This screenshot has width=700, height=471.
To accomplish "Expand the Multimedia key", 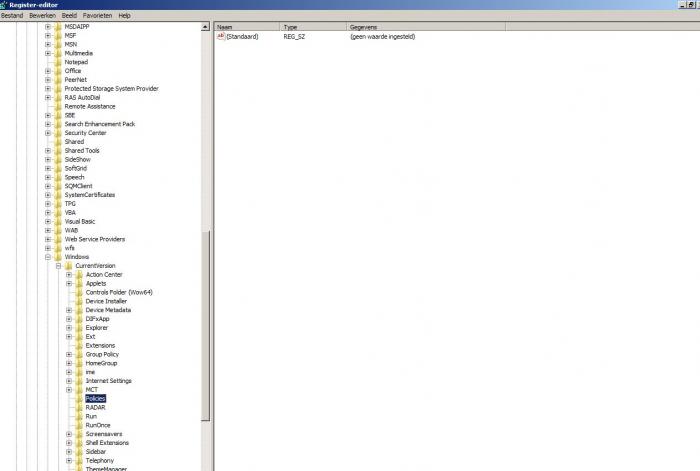I will point(48,53).
